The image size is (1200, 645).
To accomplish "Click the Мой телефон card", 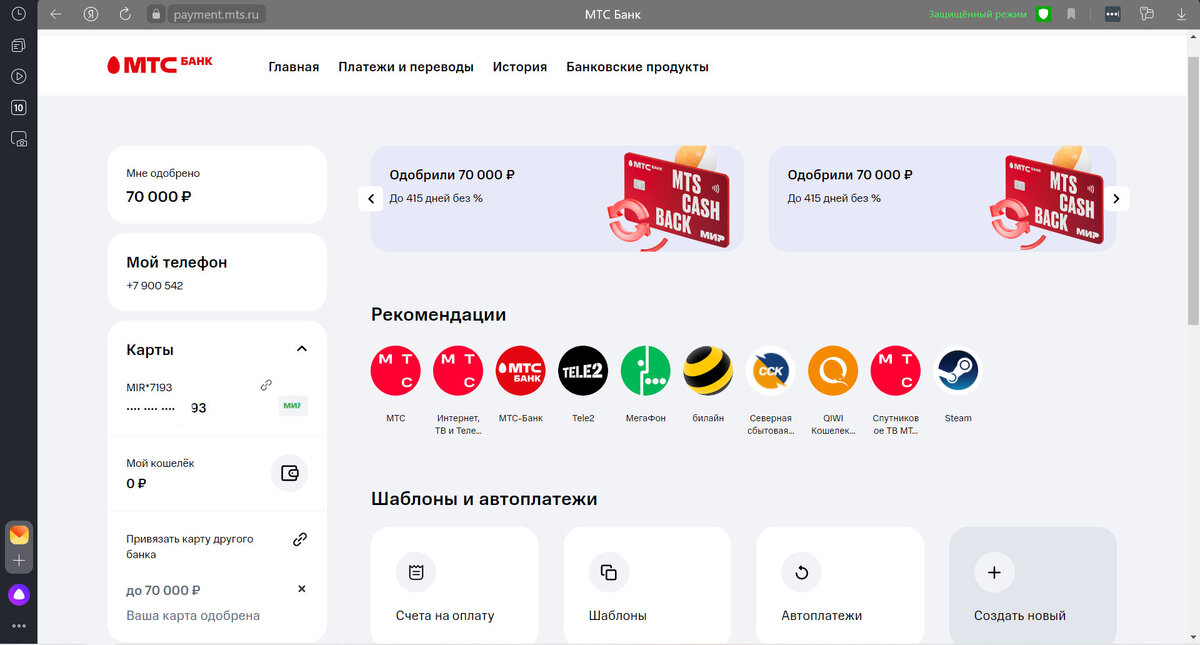I will click(x=217, y=272).
